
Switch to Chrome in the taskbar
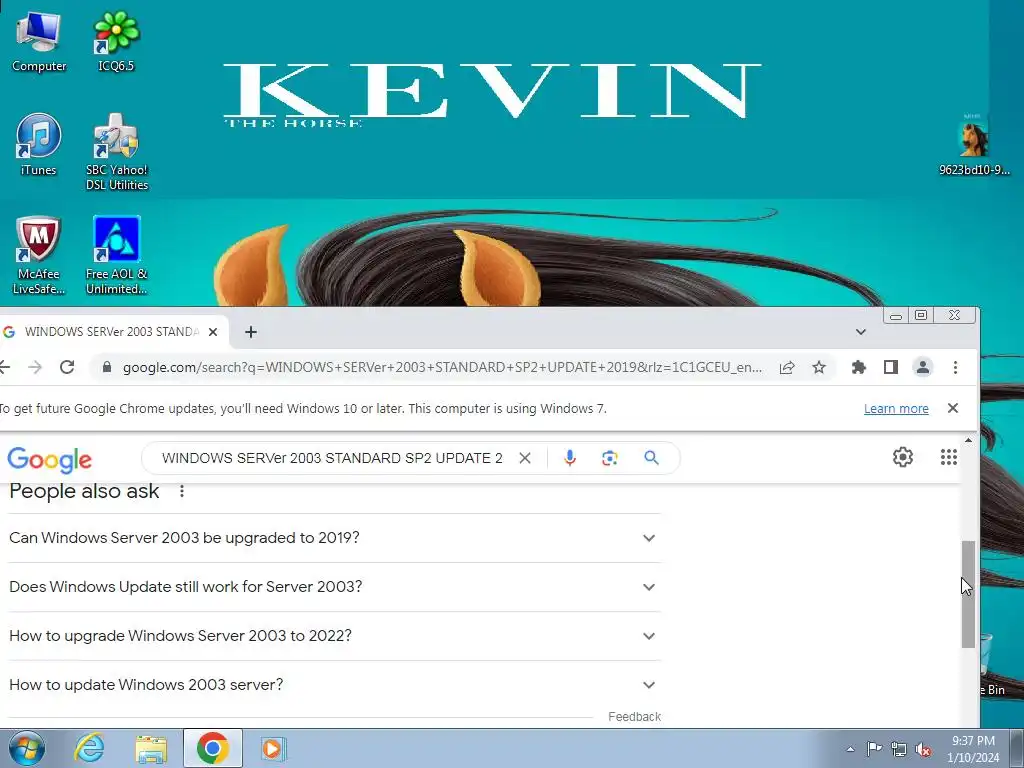[x=213, y=748]
